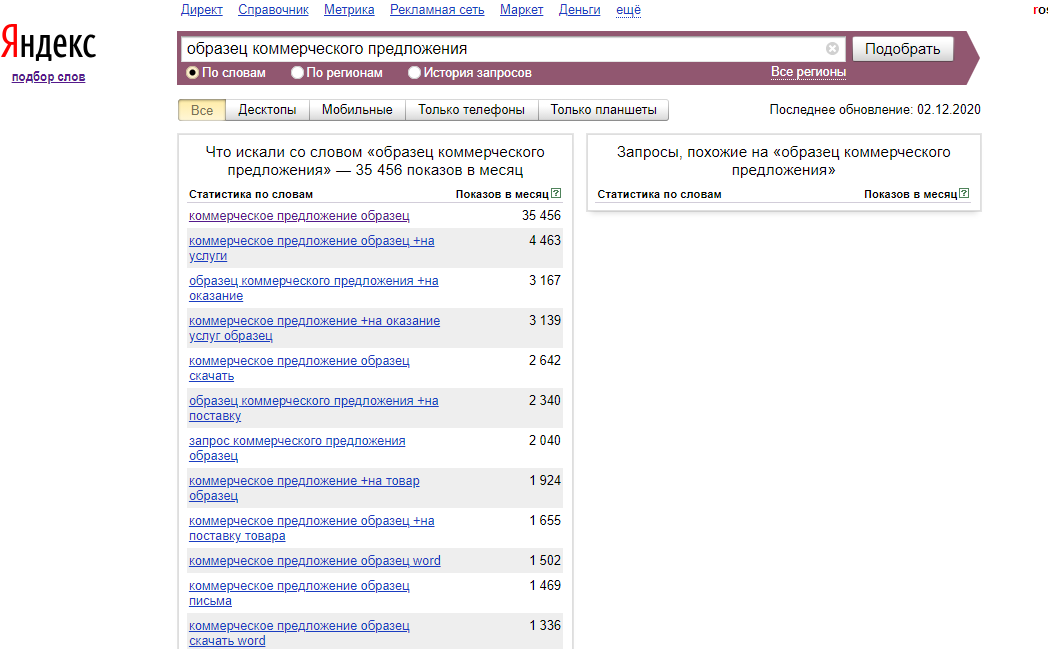This screenshot has height=649, width=1048.
Task: Click the 'Подобрать' button
Action: (x=902, y=49)
